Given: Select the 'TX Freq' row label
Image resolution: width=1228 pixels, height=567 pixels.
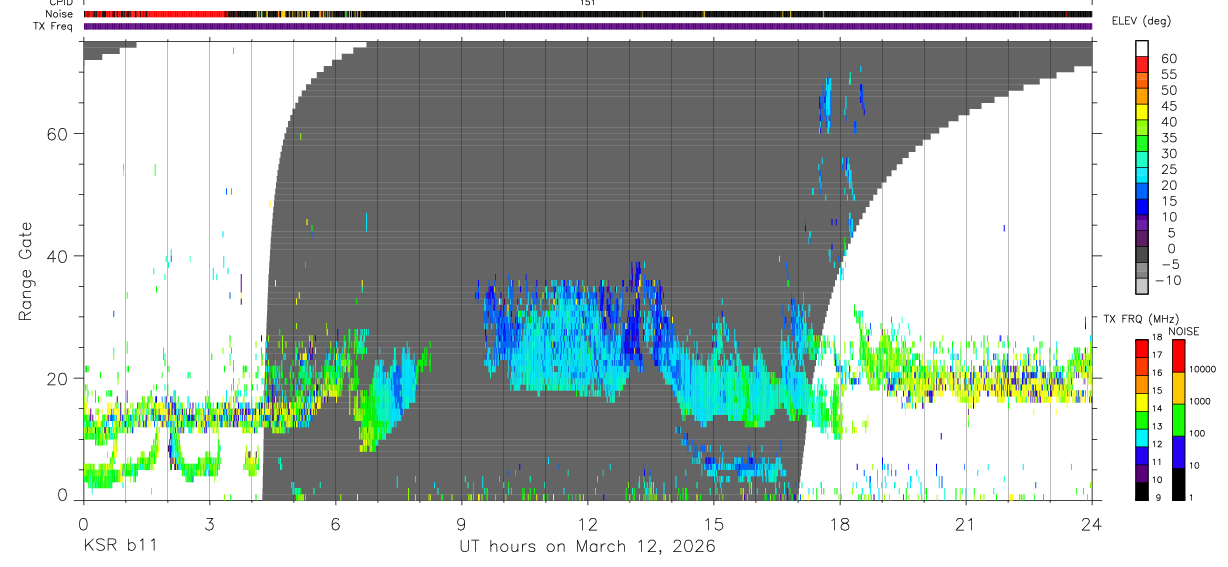Looking at the screenshot, I should pos(55,26).
